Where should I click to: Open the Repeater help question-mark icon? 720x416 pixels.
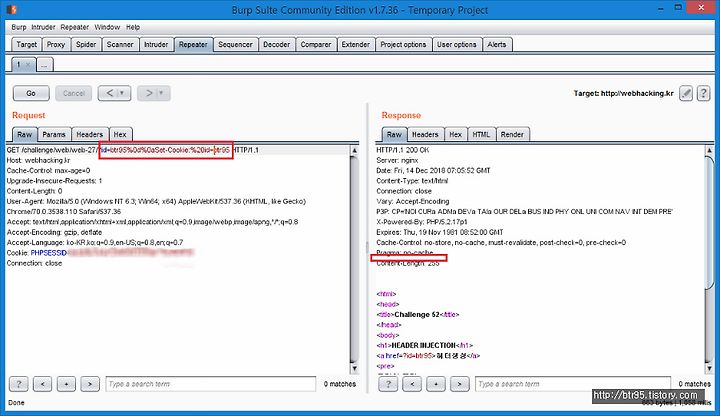pos(703,93)
